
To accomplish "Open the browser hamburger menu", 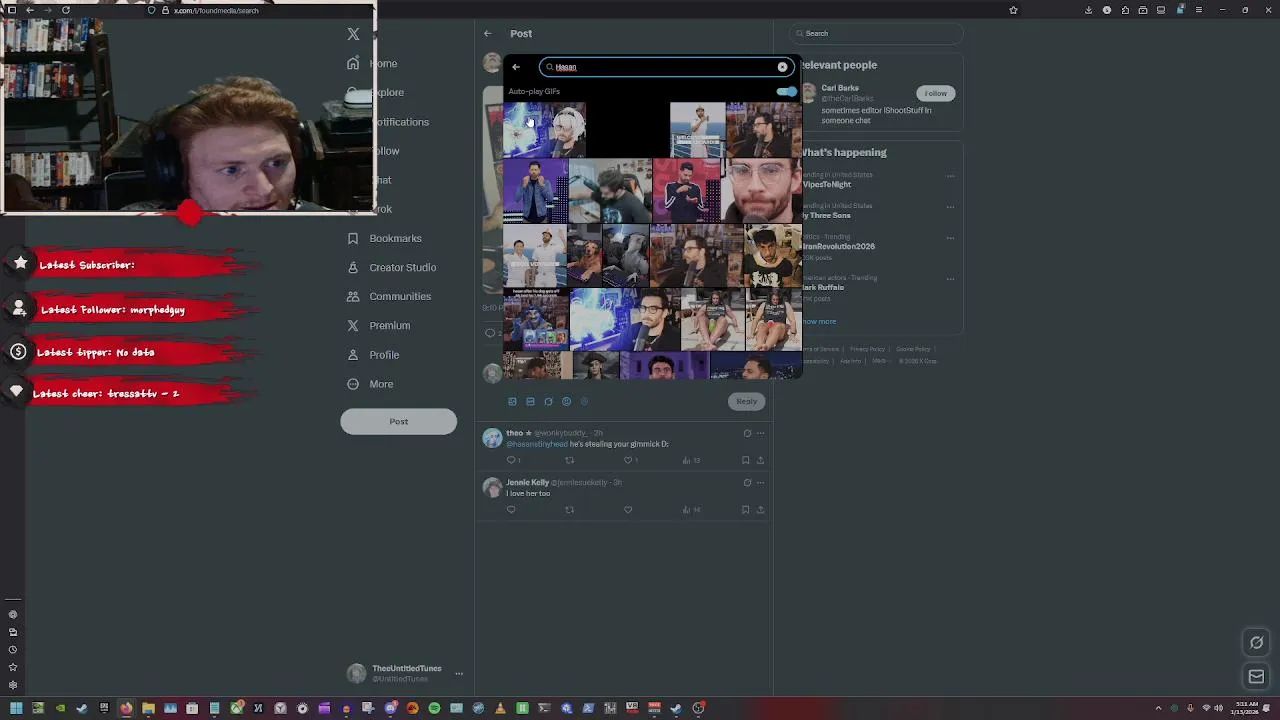I will (1198, 10).
